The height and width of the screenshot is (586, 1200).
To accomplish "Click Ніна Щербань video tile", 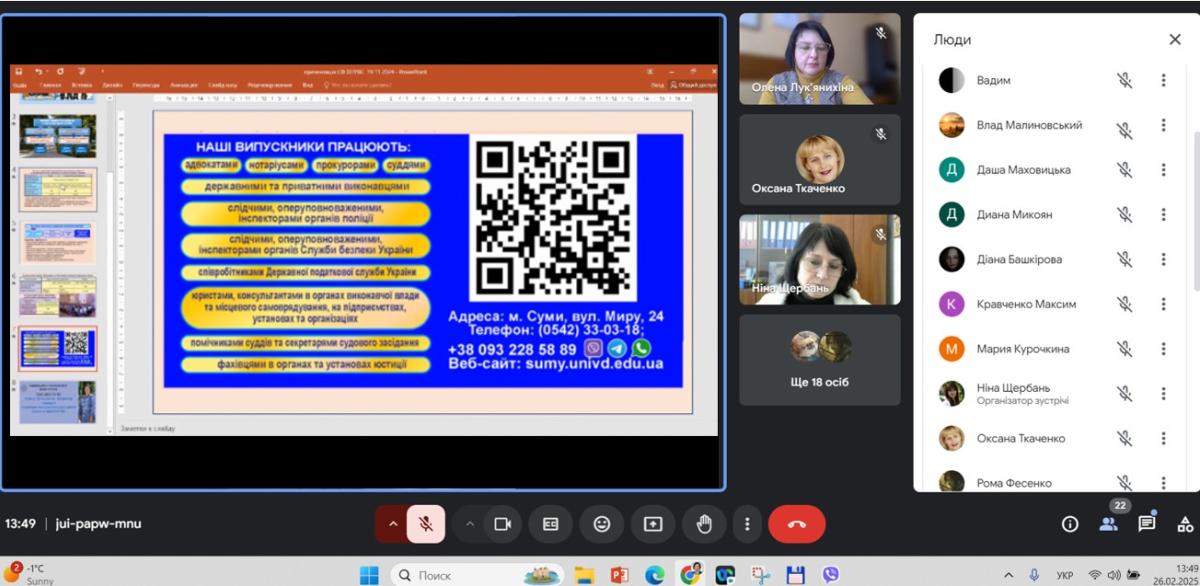I will pos(819,260).
